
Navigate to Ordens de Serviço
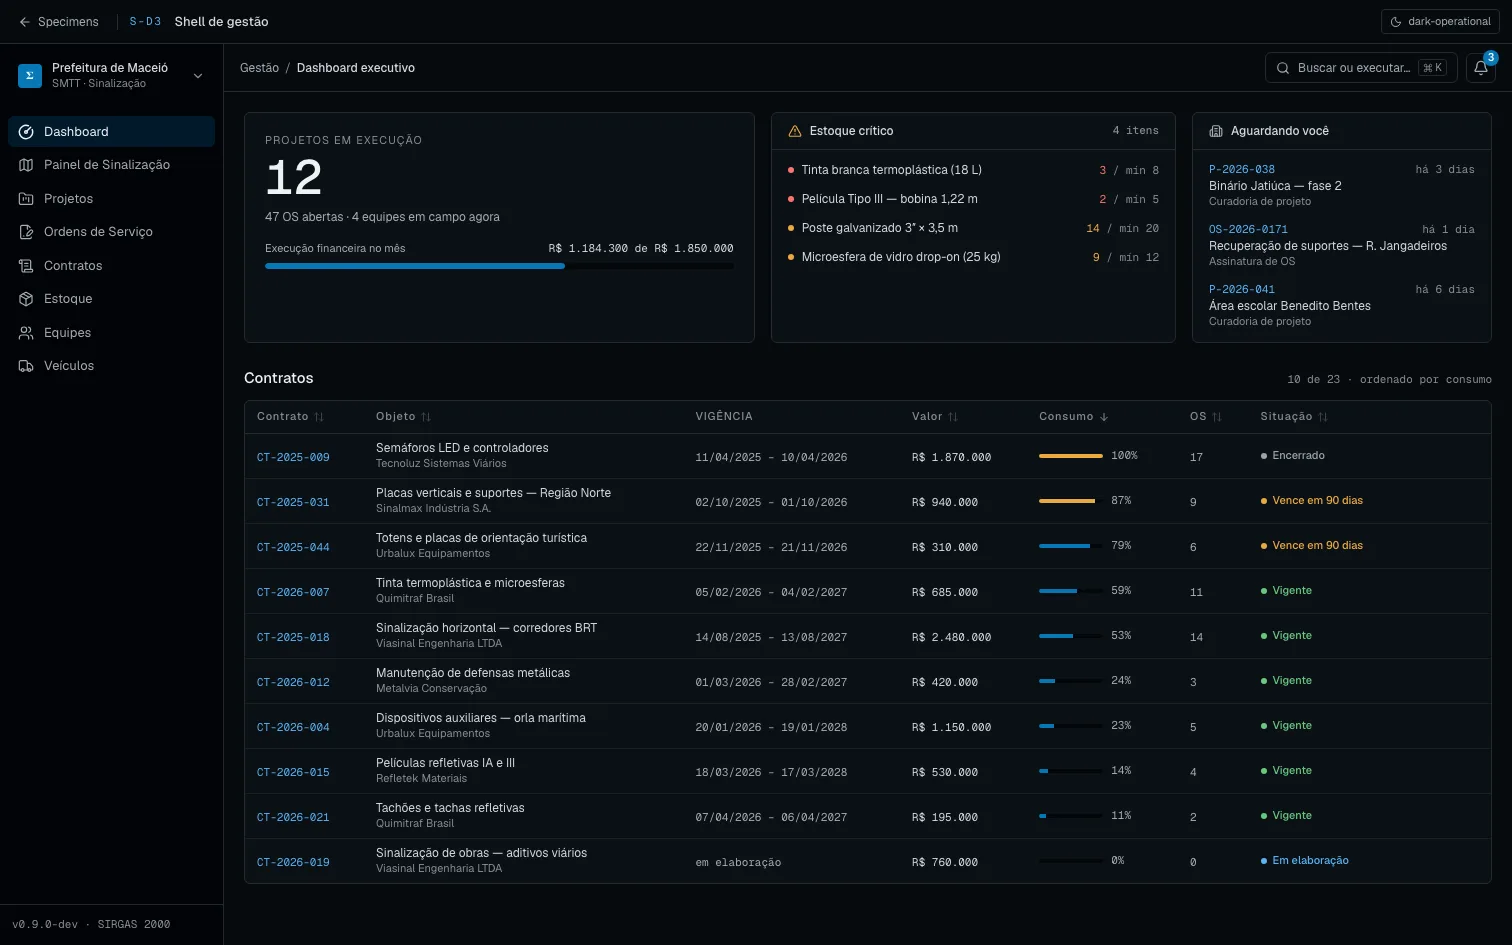111,232
